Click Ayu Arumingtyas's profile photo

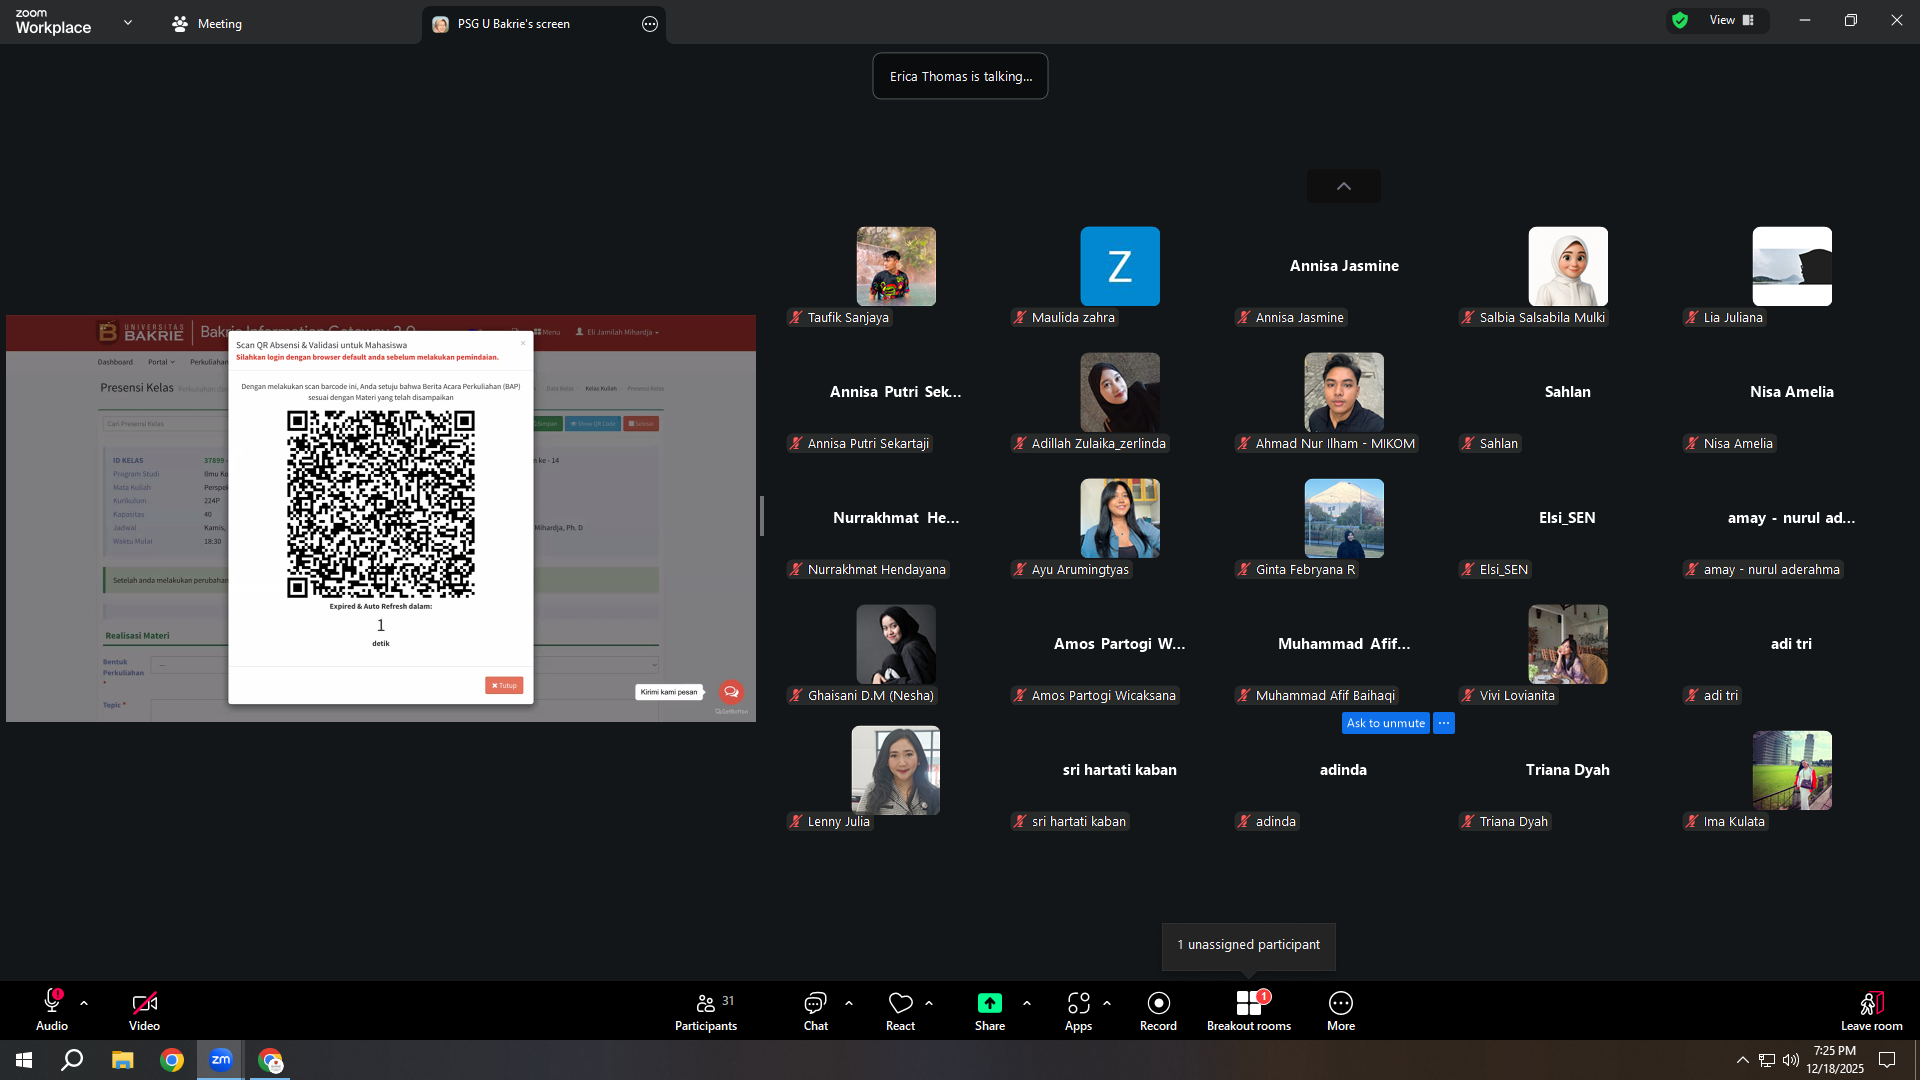(x=1120, y=518)
